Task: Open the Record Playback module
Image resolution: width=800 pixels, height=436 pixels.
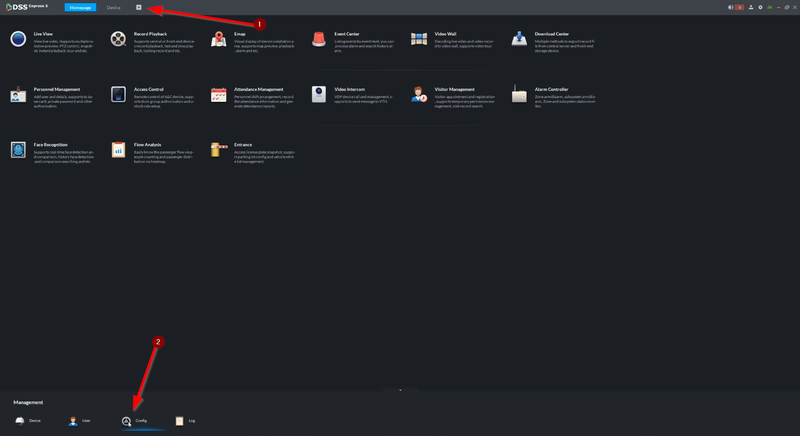Action: pyautogui.click(x=152, y=41)
